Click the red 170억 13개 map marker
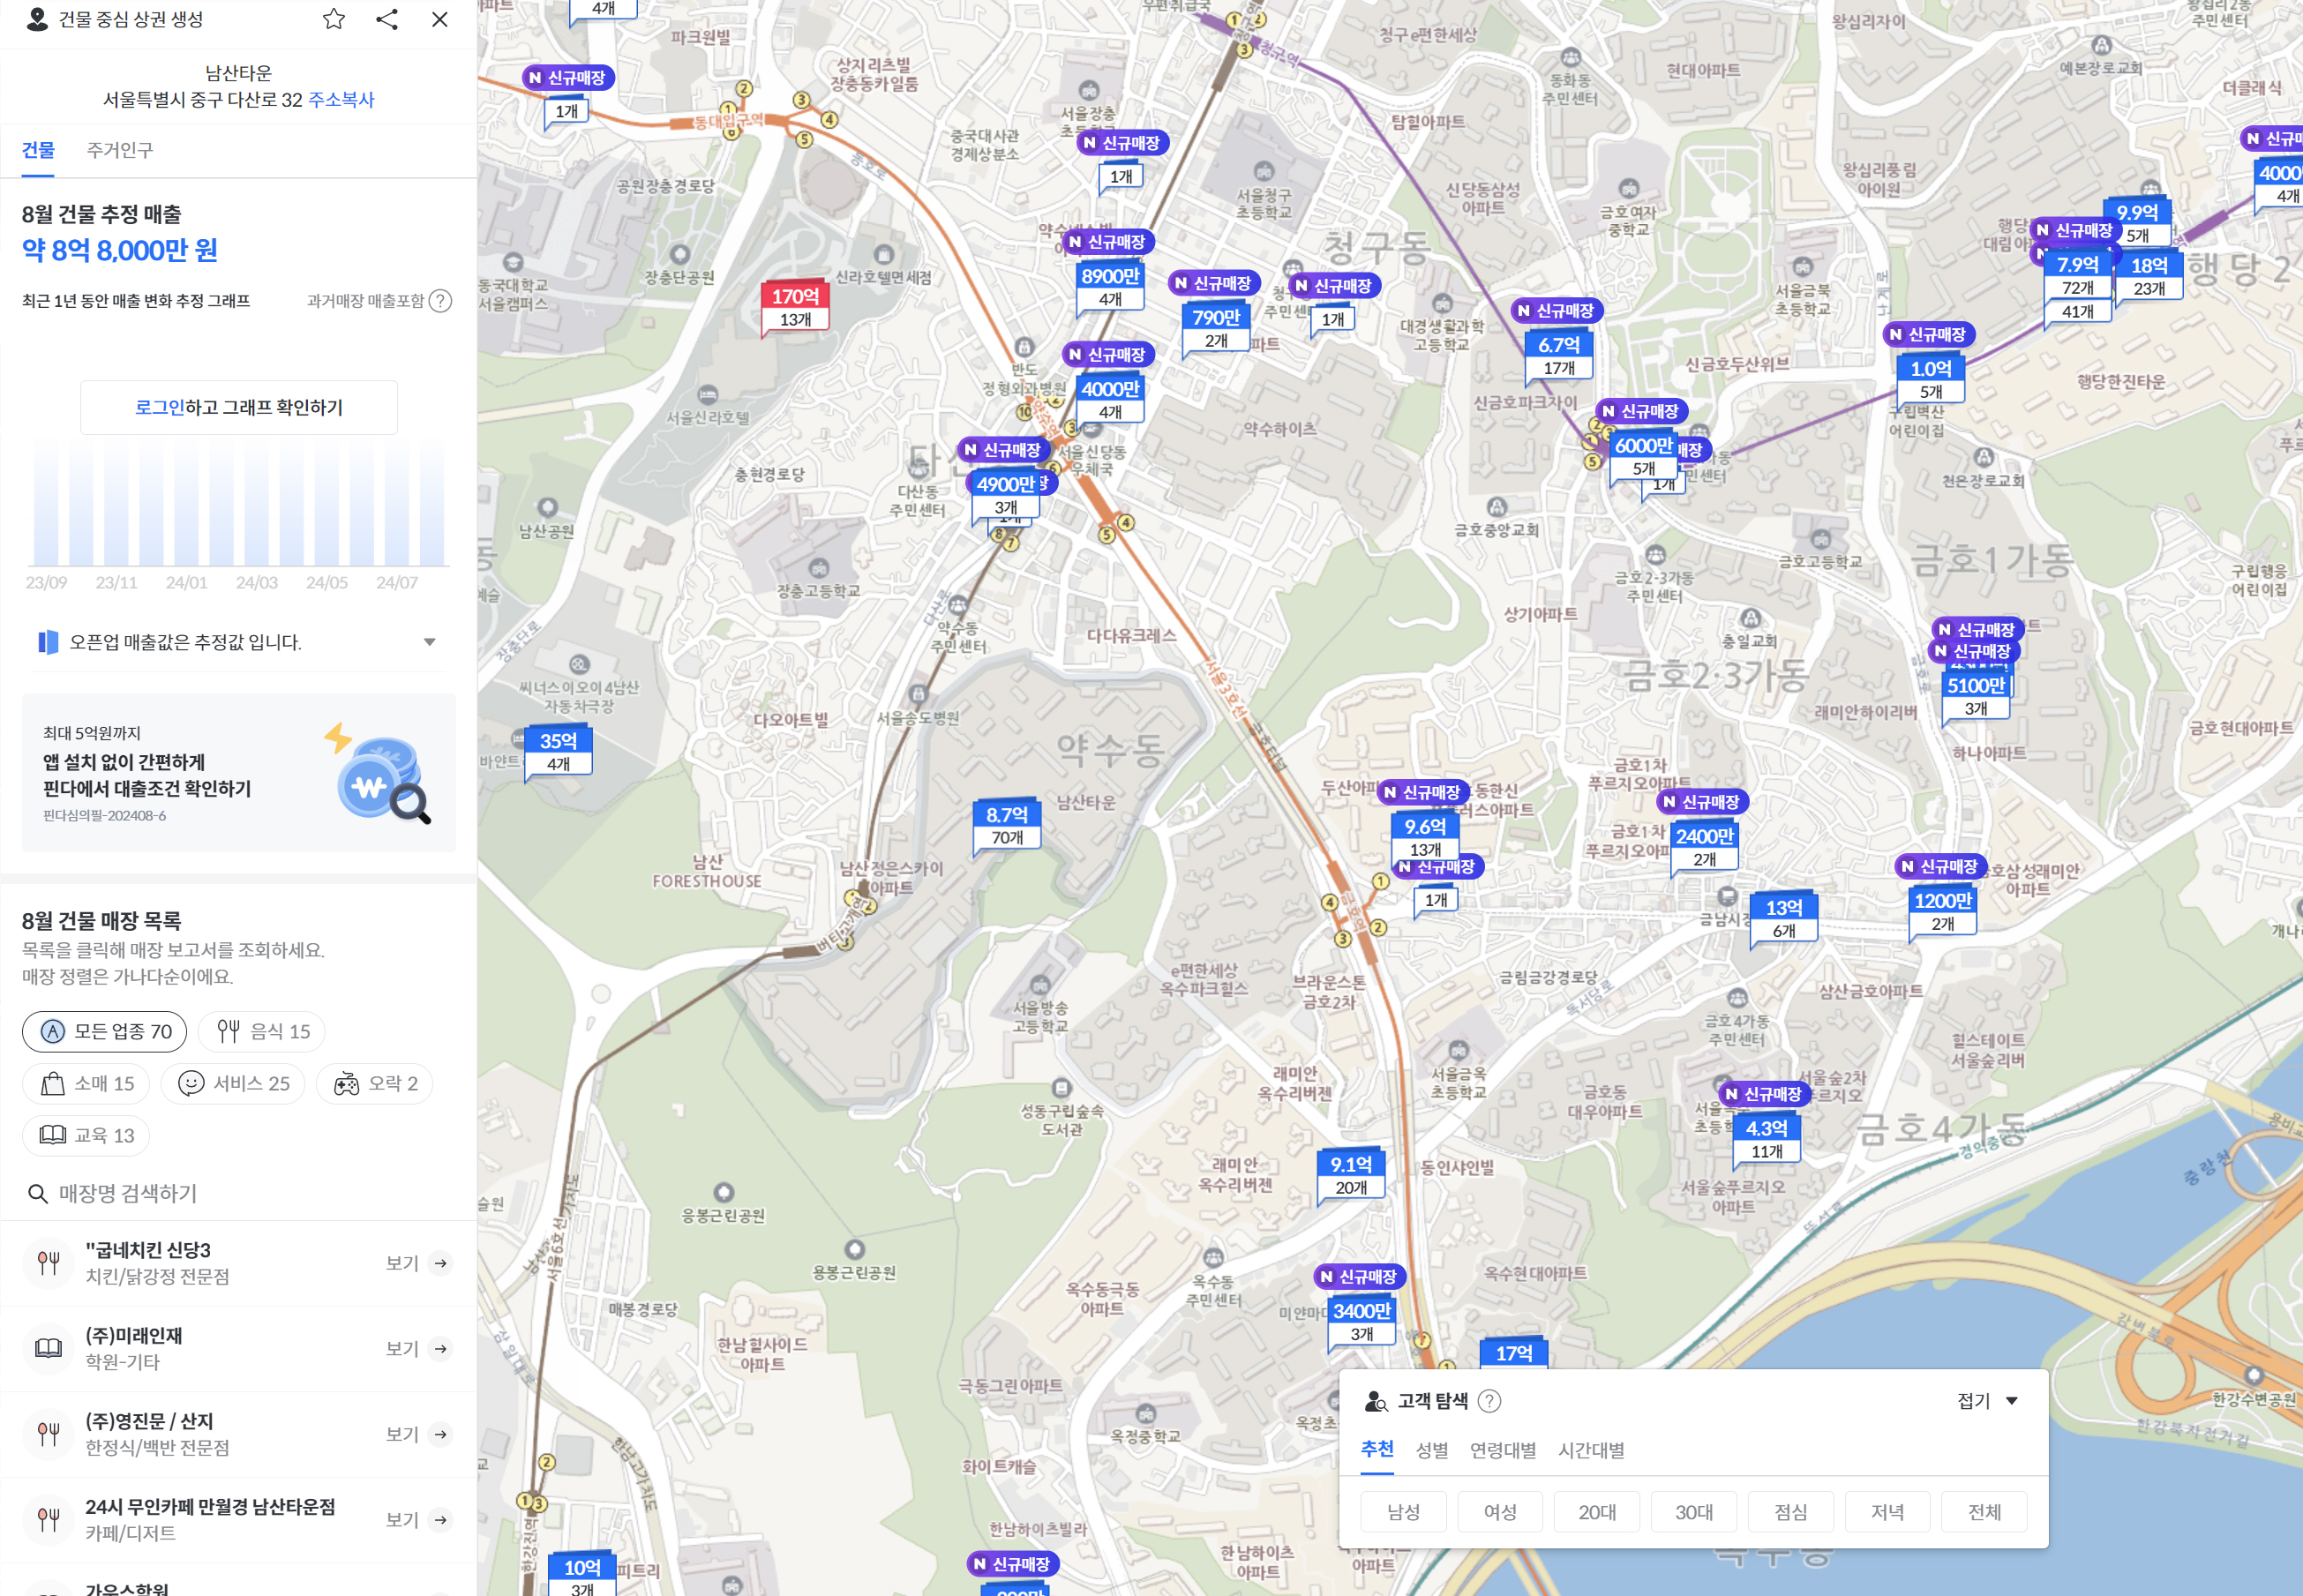Screen dimensions: 2303x1596 (x=795, y=307)
